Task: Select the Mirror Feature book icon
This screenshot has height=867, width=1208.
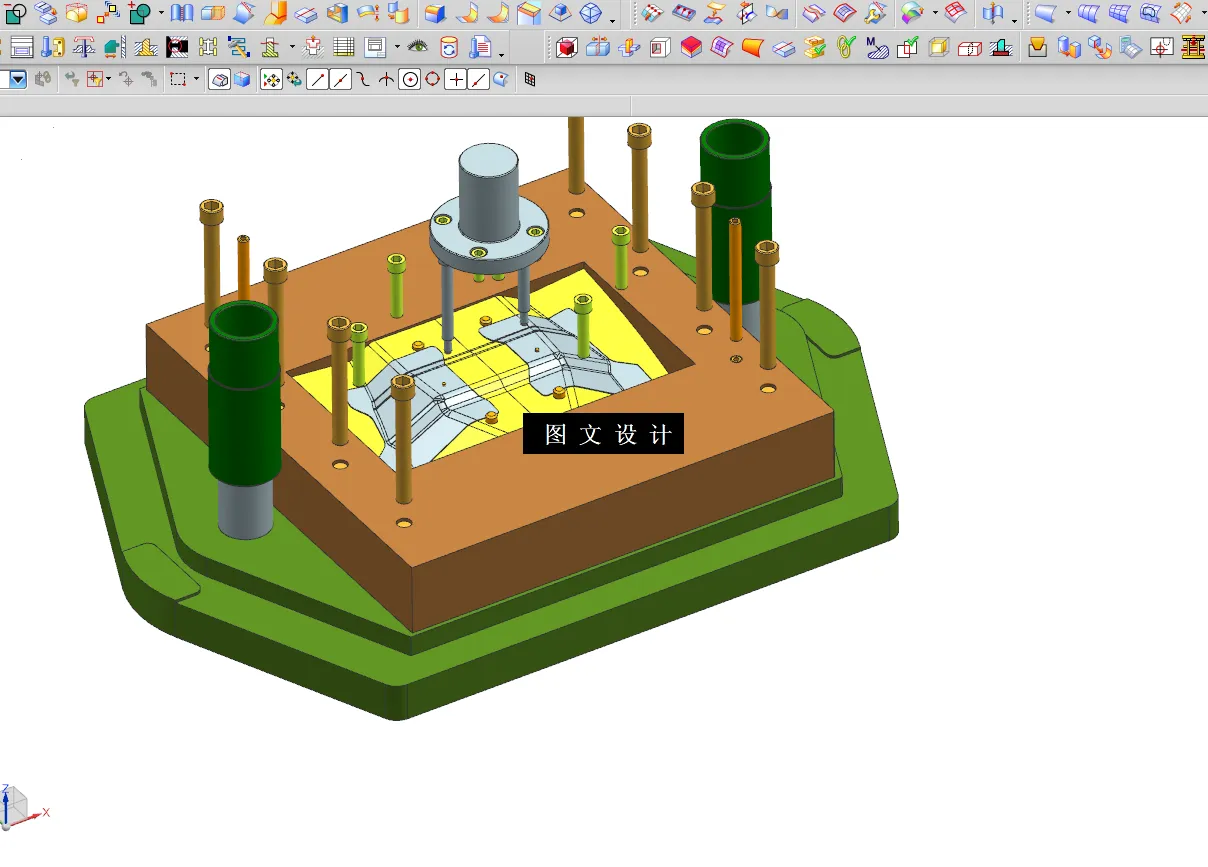Action: point(181,13)
